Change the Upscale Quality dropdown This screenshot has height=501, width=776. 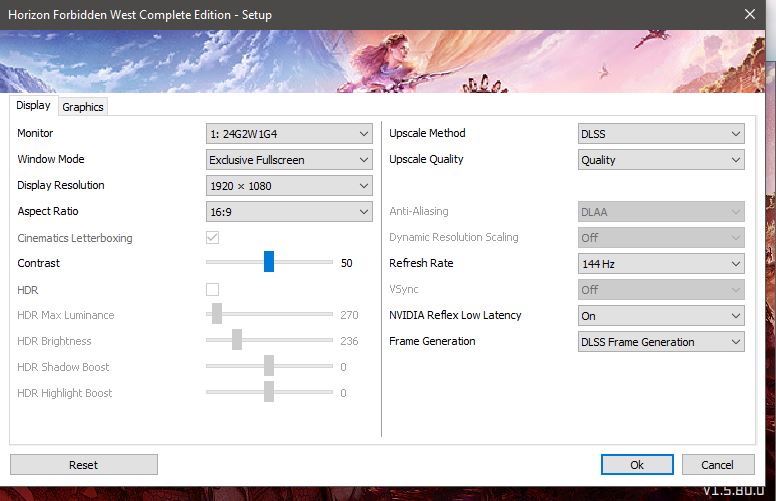[x=661, y=160]
